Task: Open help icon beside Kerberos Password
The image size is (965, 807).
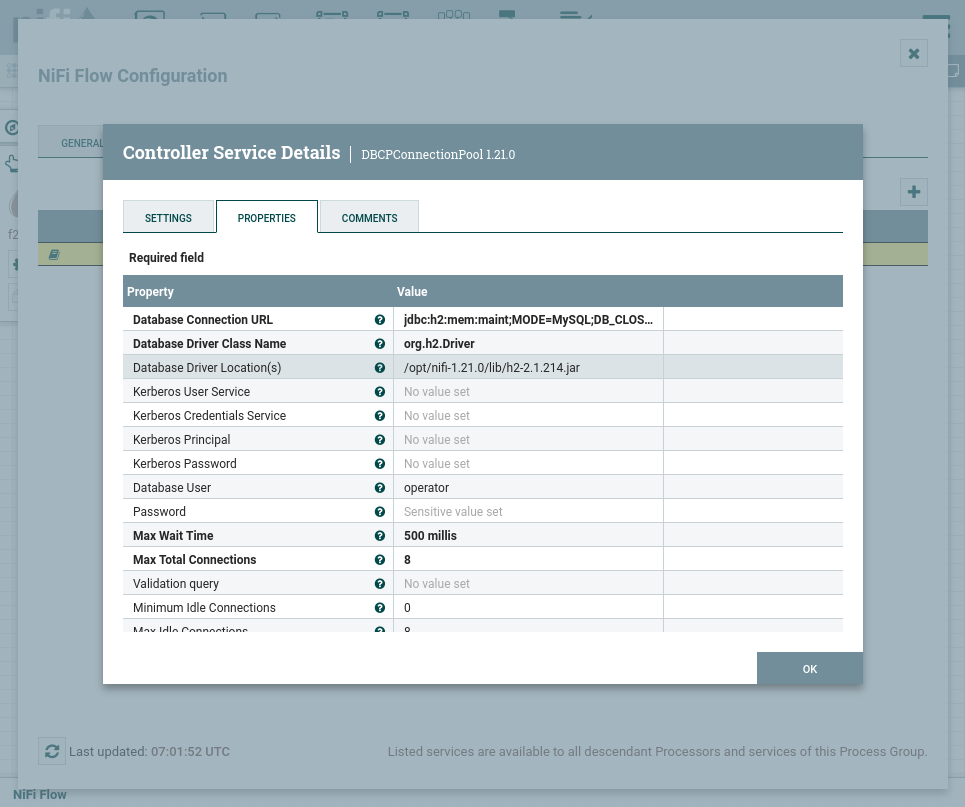Action: [x=380, y=464]
